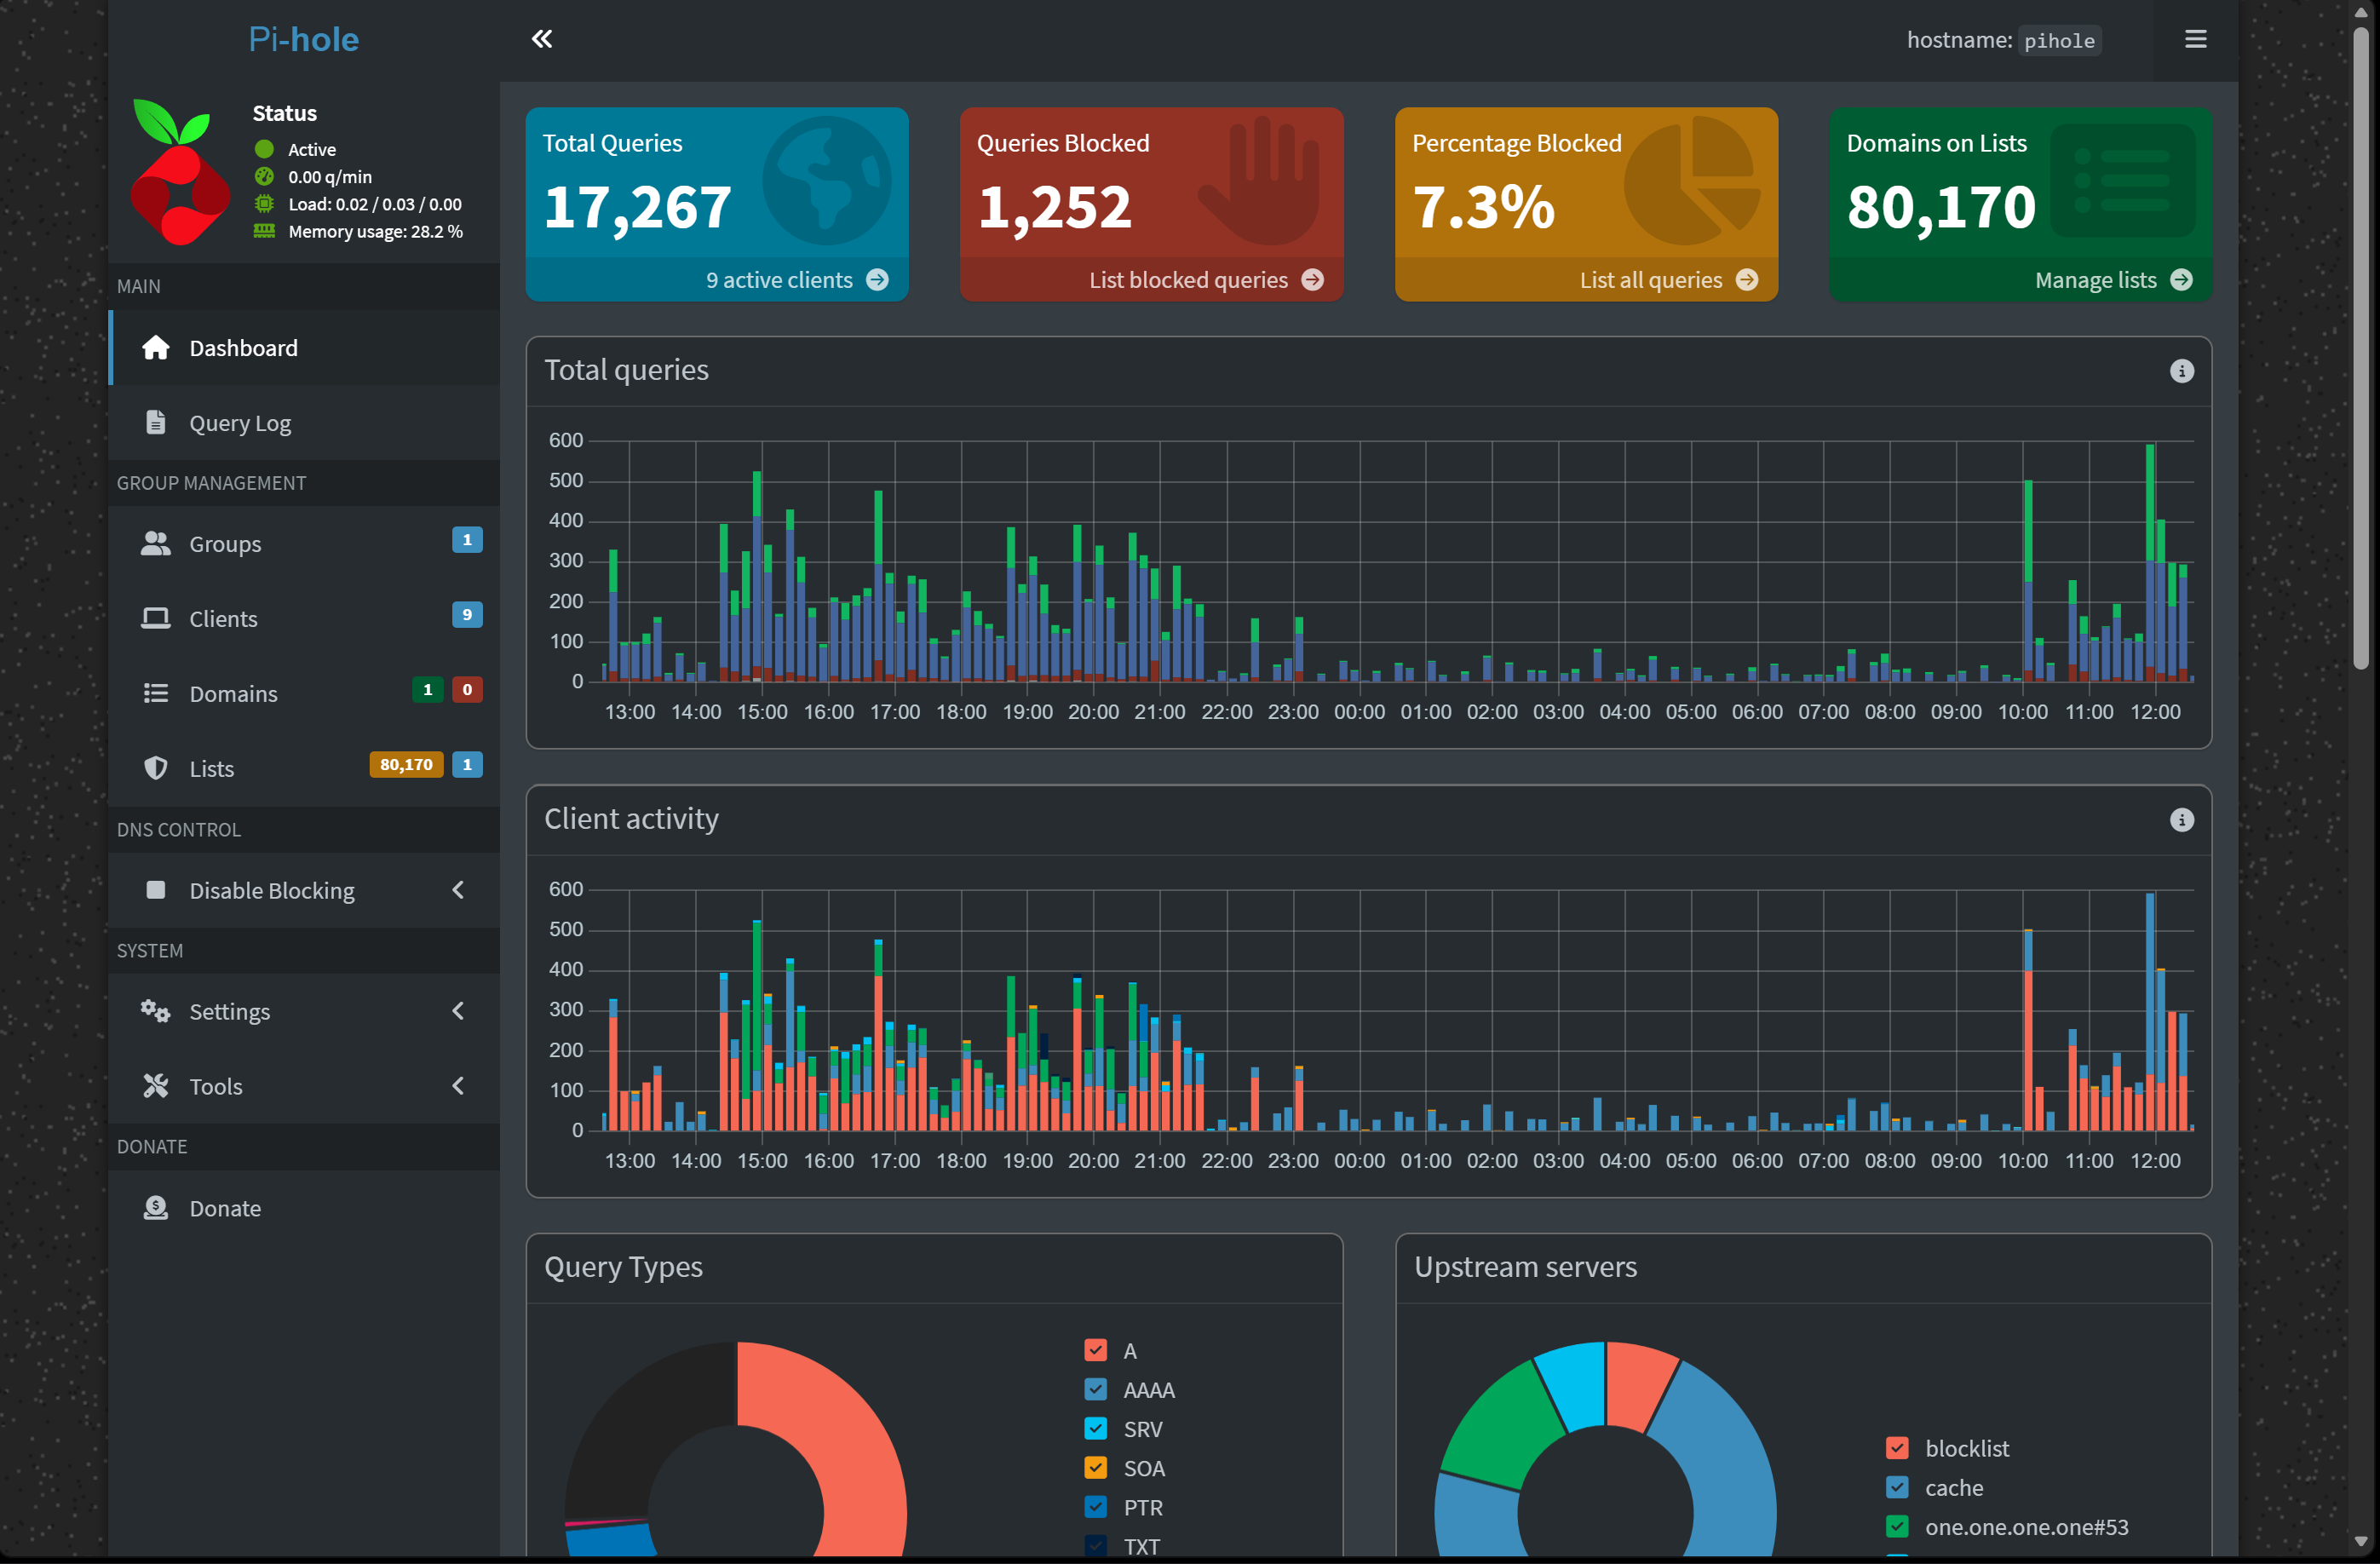The width and height of the screenshot is (2380, 1564).
Task: Toggle the AAAA query type checkbox
Action: tap(1095, 1389)
